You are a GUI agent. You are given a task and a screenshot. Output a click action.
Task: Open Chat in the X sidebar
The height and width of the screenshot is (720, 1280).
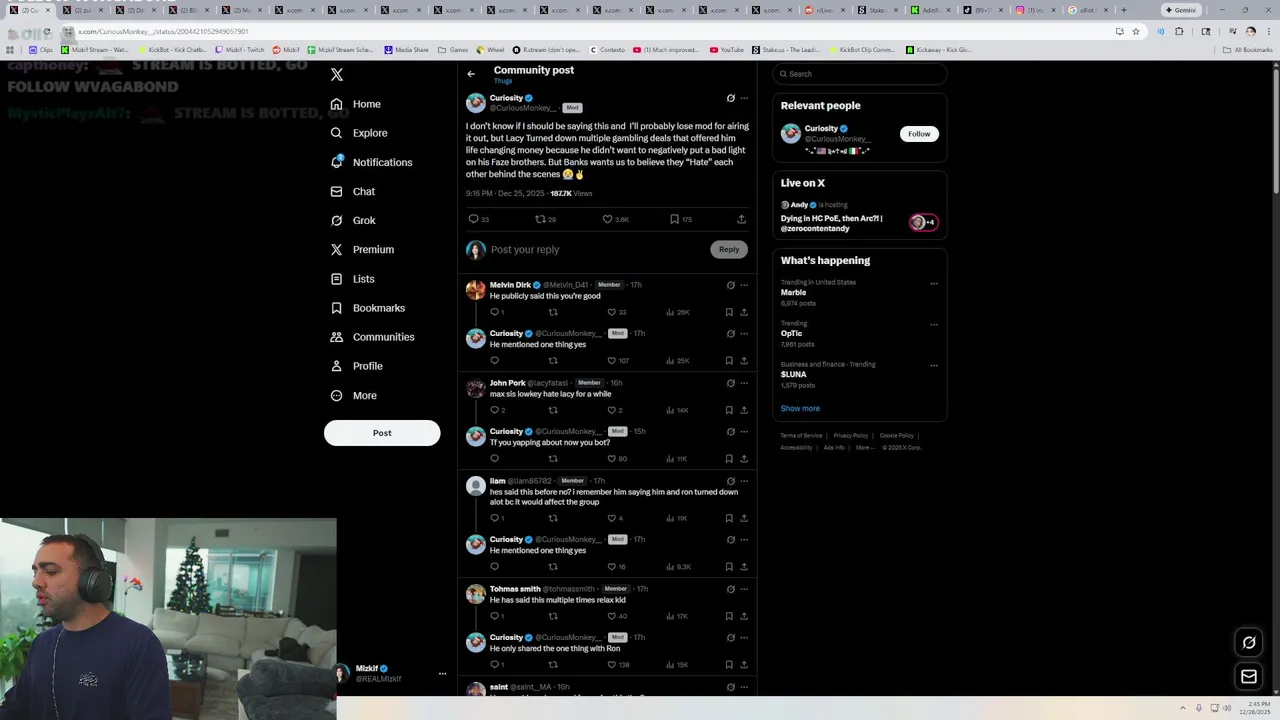click(x=353, y=191)
